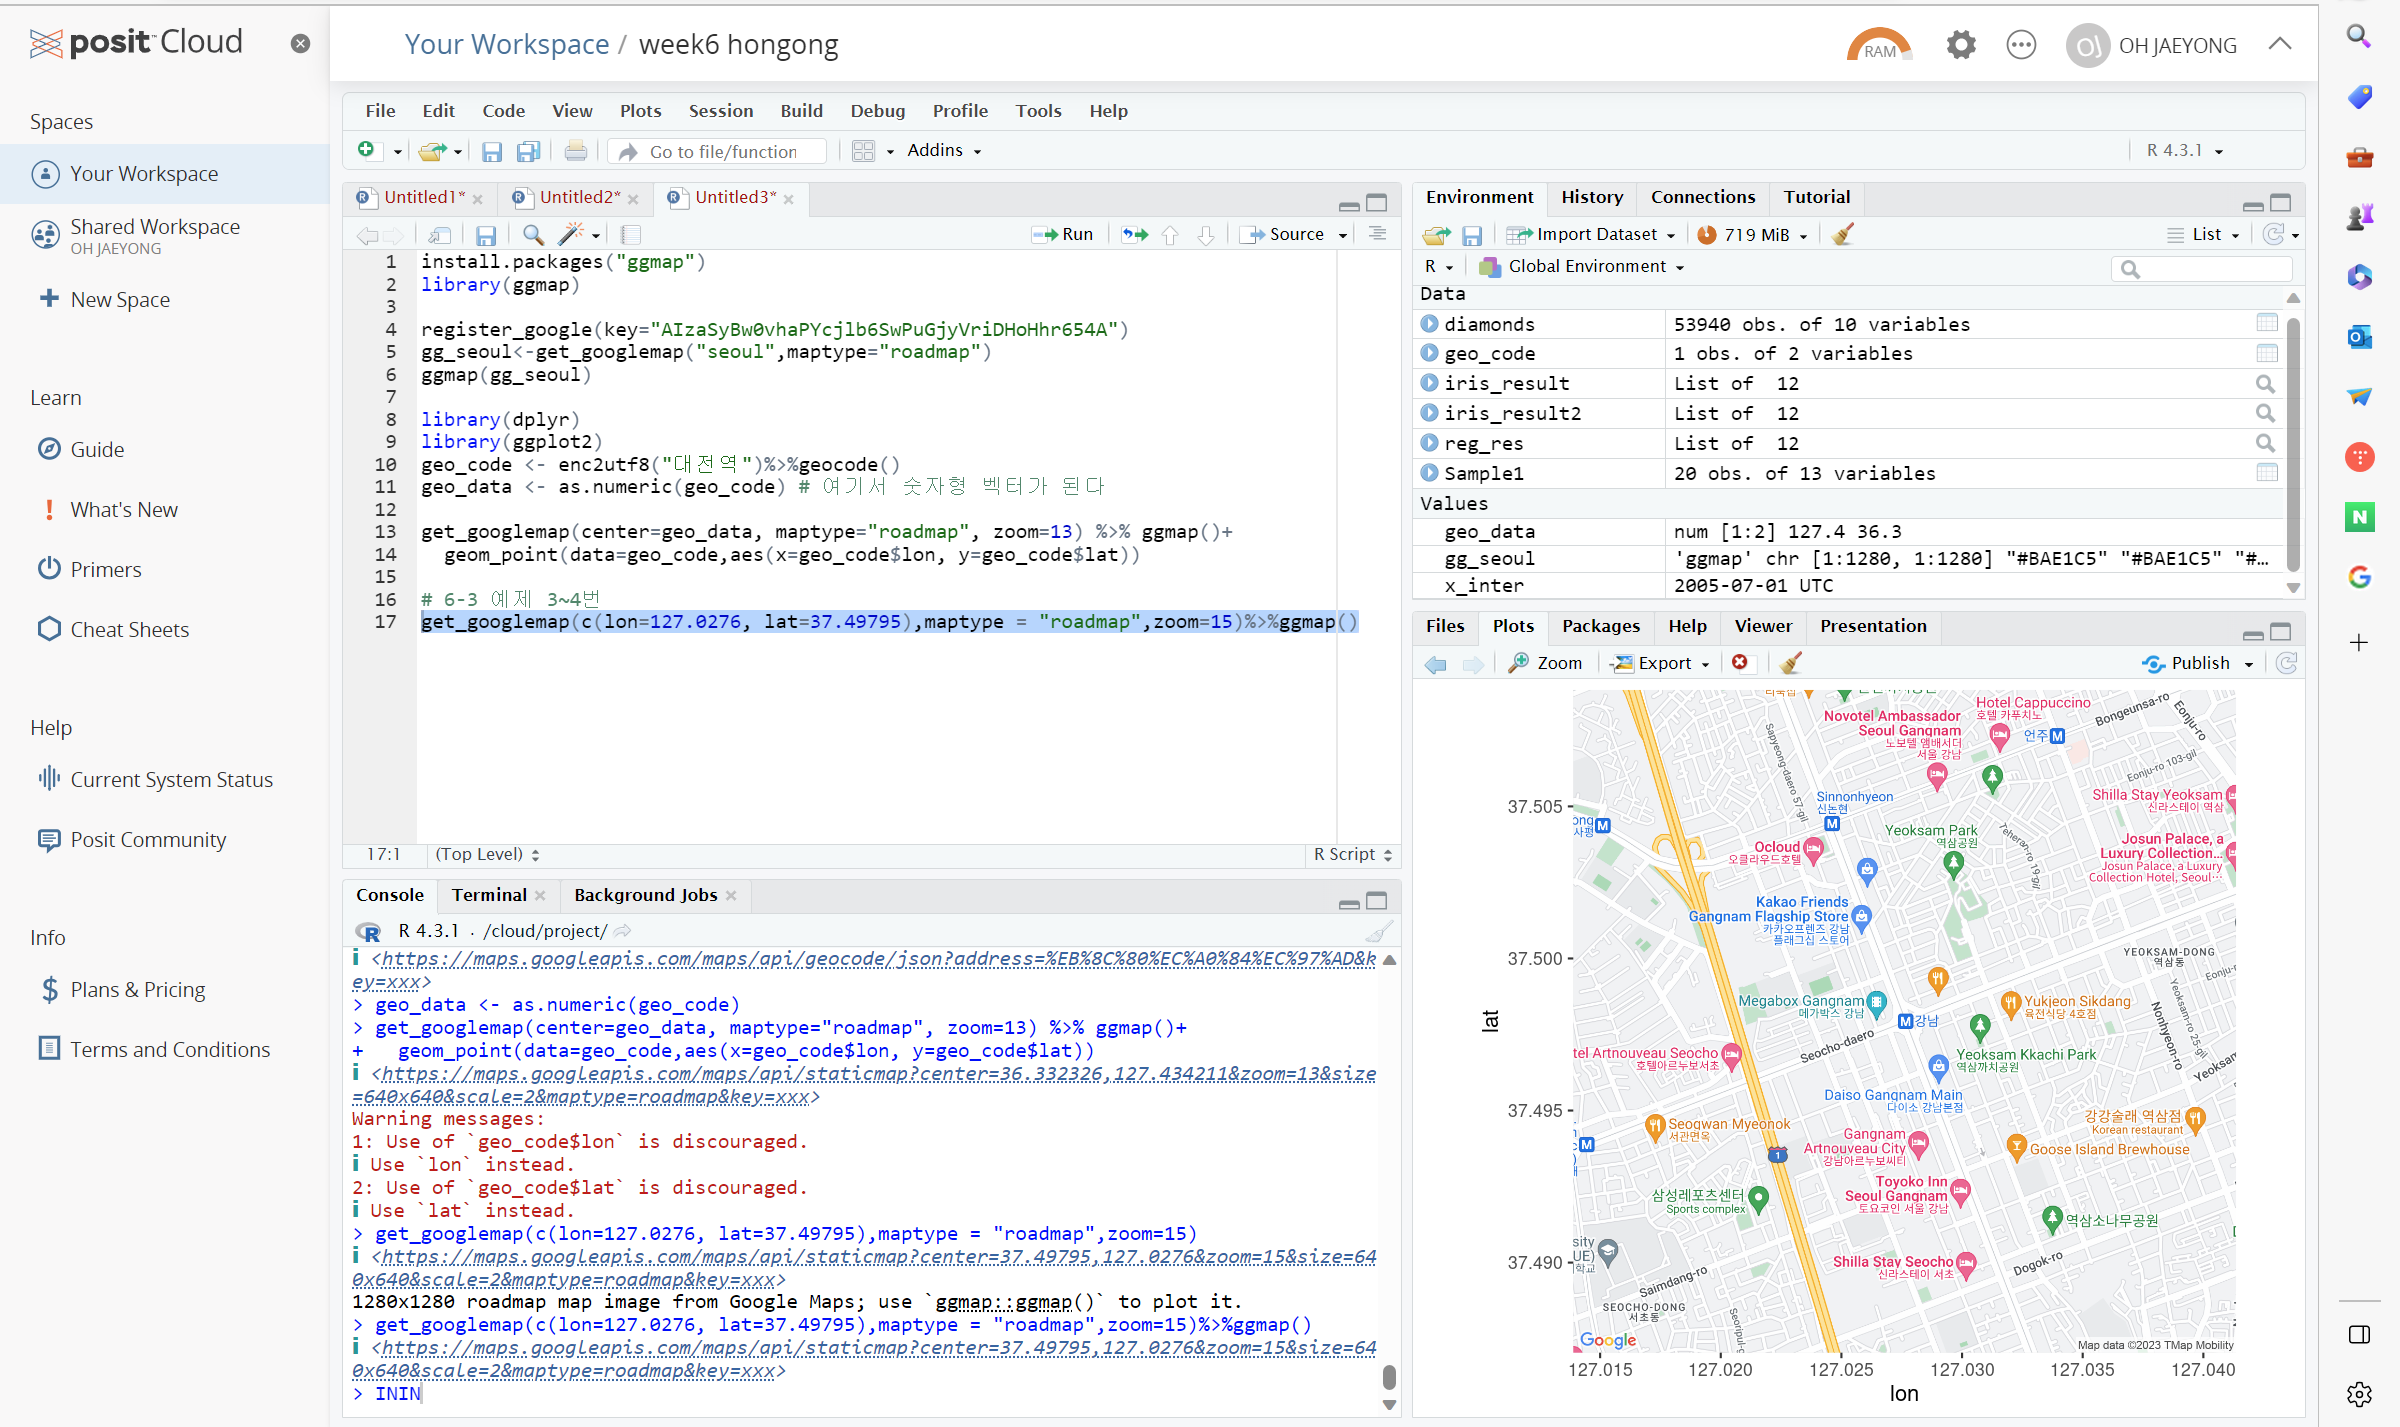Screen dimensions: 2400x1427
Task: Save current document with floppy icon
Action: tap(486, 234)
